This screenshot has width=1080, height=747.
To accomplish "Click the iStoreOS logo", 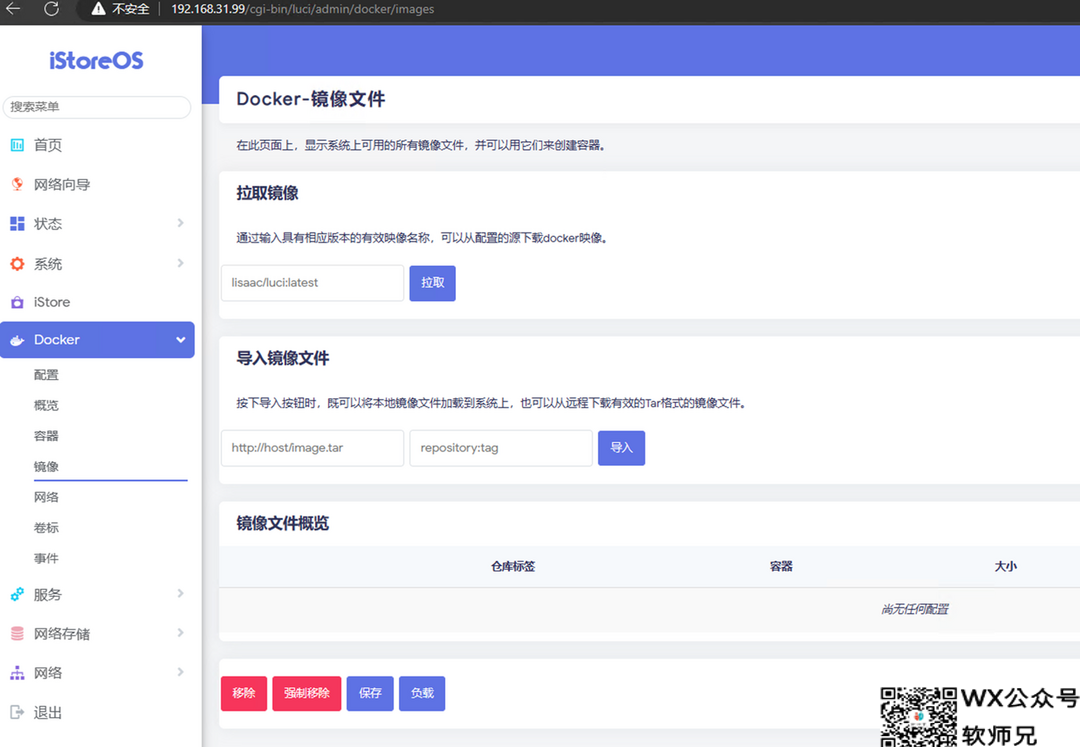I will click(x=96, y=61).
